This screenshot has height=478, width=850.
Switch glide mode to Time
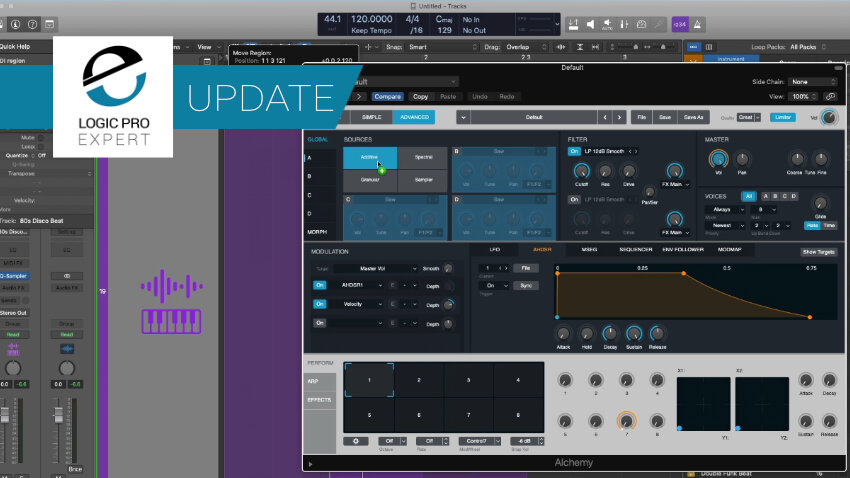click(x=829, y=225)
